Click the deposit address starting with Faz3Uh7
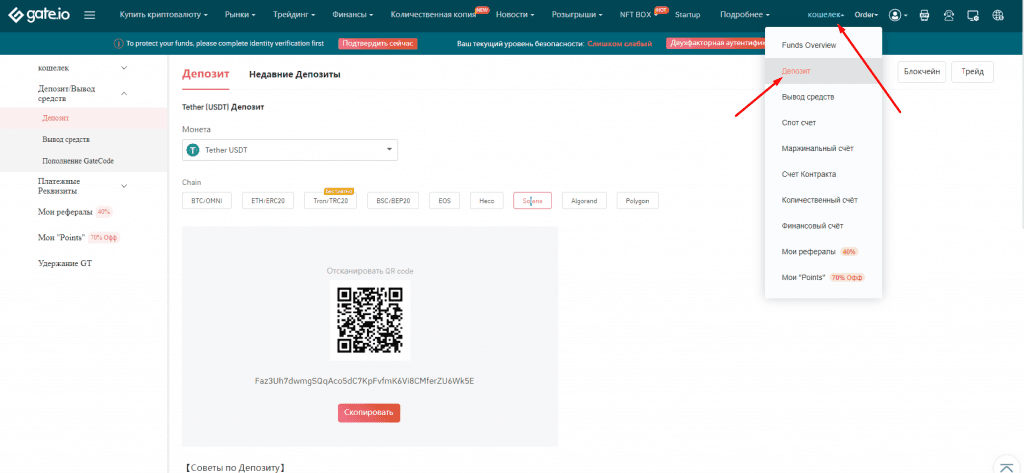Screen dimensions: 1024x473 (364, 381)
